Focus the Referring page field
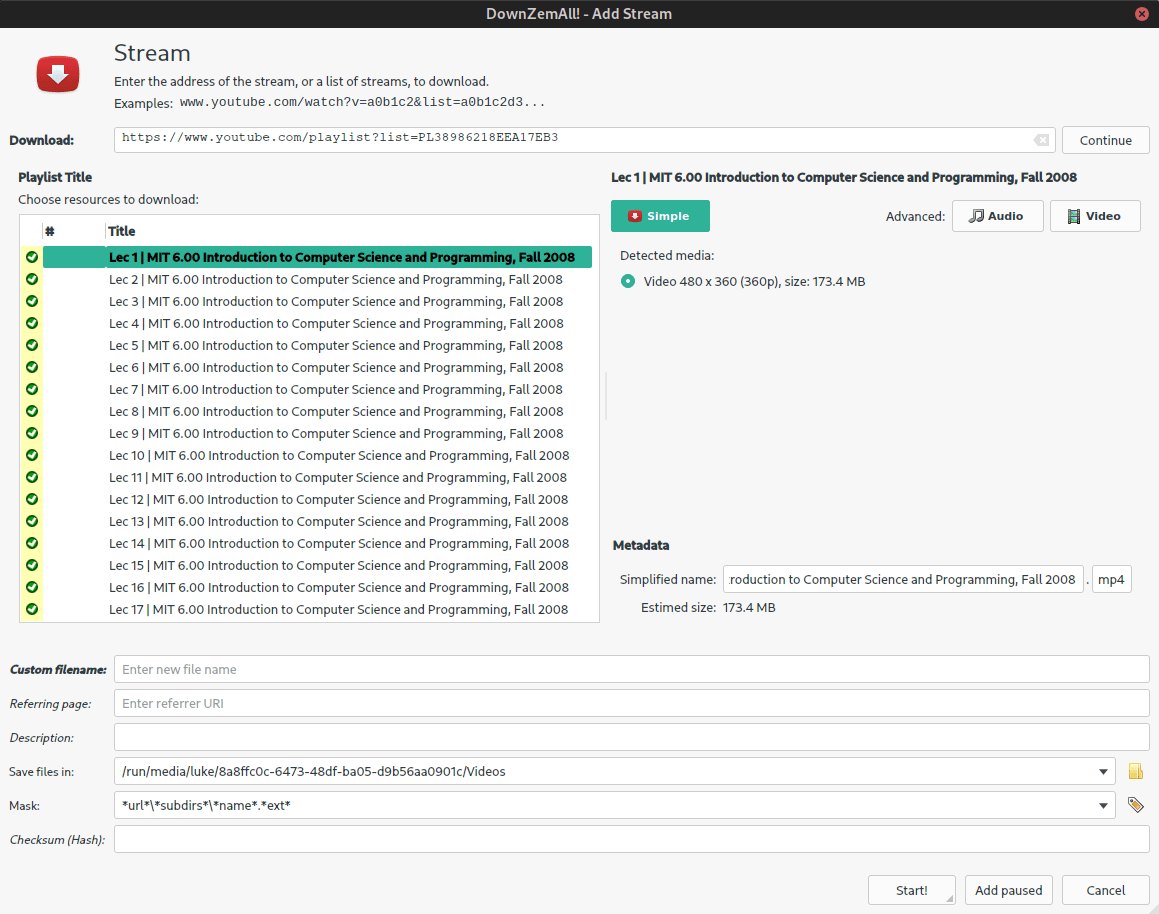Viewport: 1159px width, 914px height. click(631, 703)
